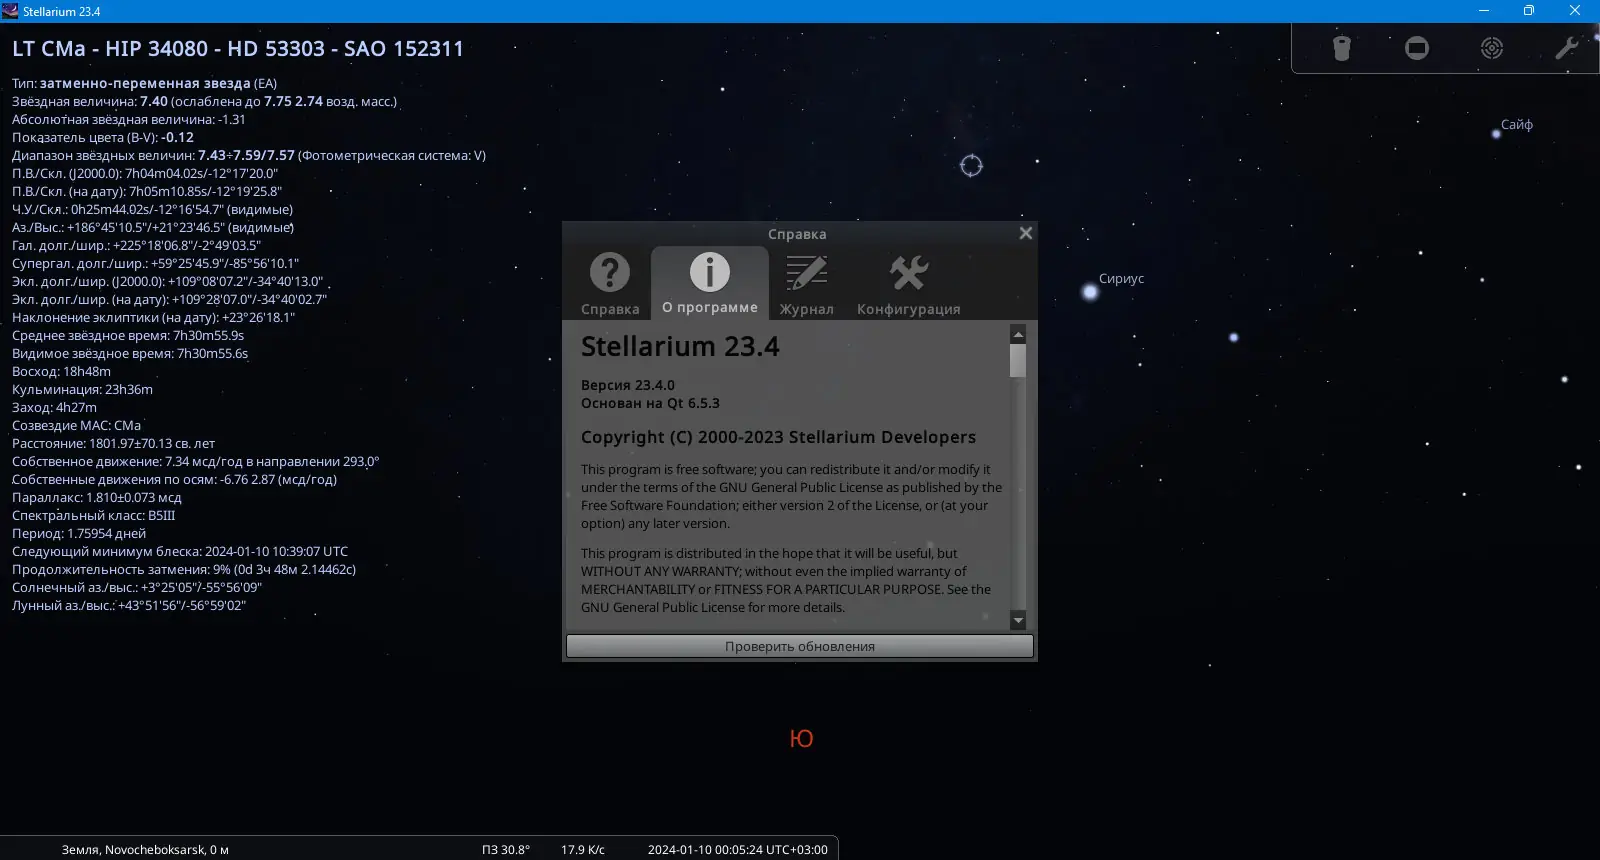Click the Stellarium app icon in title bar
The height and width of the screenshot is (860, 1600).
point(10,11)
